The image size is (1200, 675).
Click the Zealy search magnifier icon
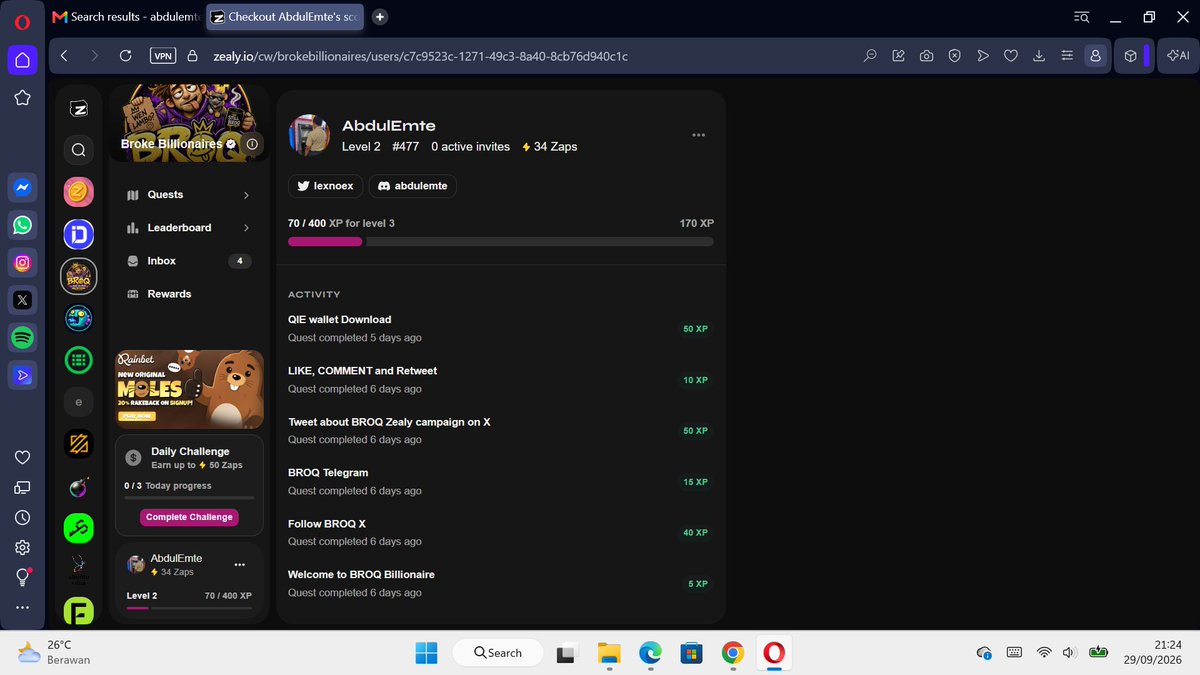coord(79,151)
